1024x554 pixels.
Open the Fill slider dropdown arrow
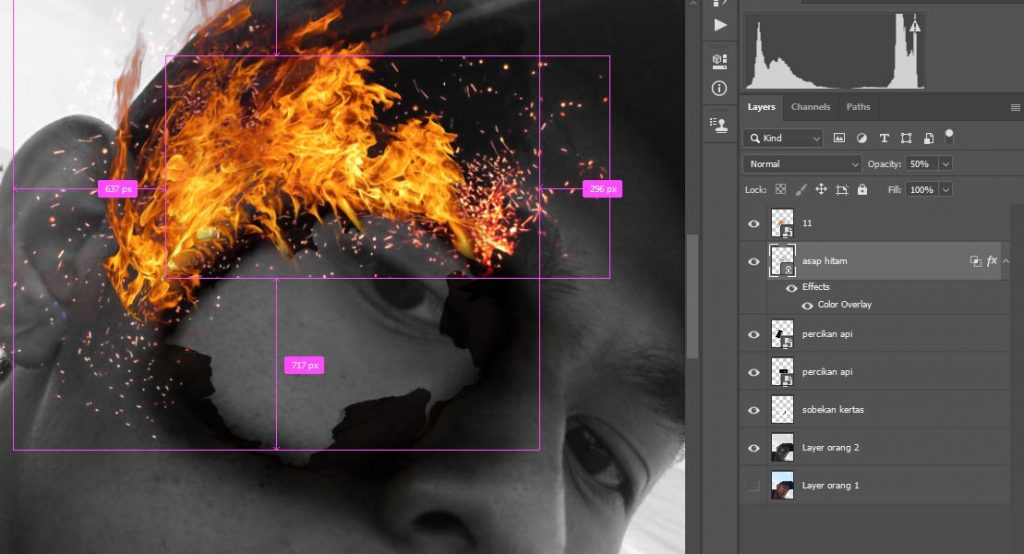point(946,189)
